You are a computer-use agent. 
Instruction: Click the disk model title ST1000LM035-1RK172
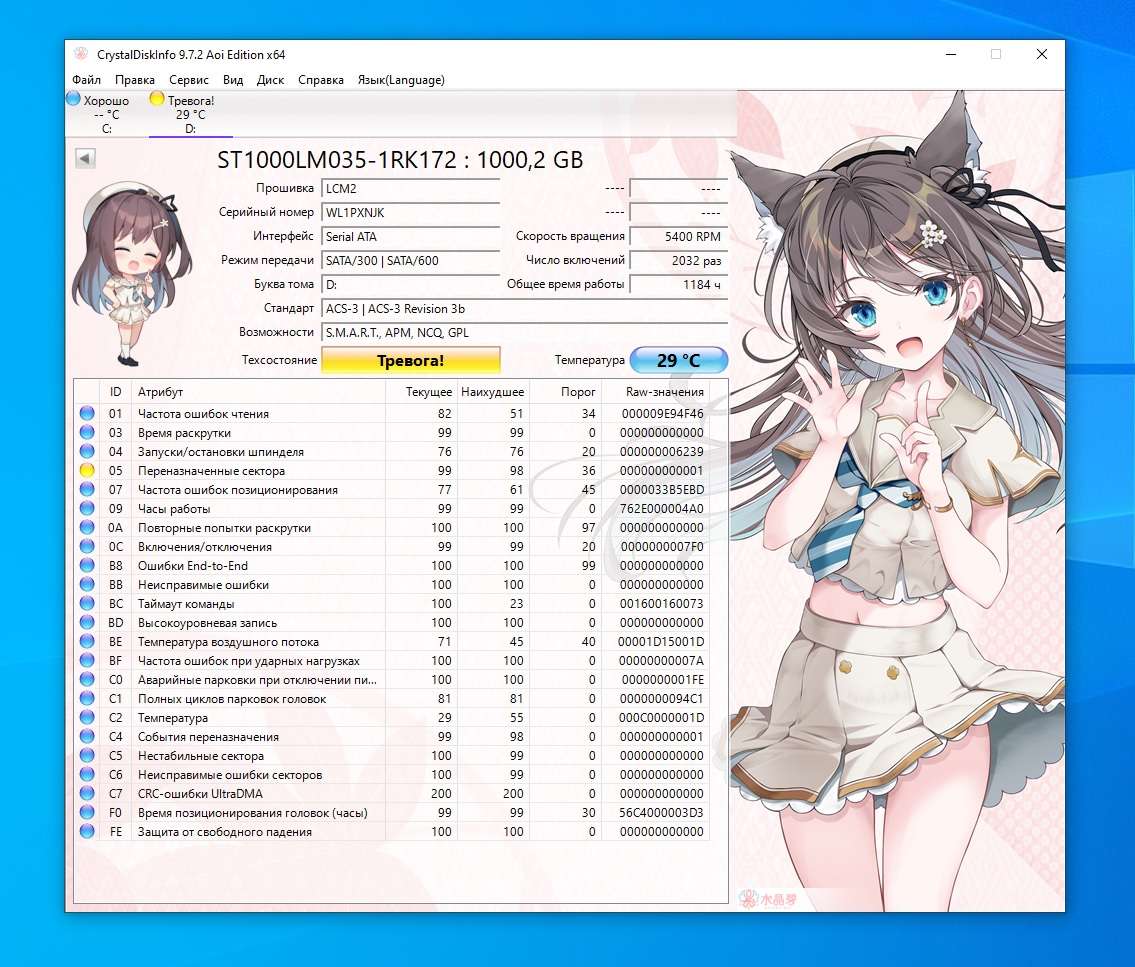pyautogui.click(x=337, y=160)
